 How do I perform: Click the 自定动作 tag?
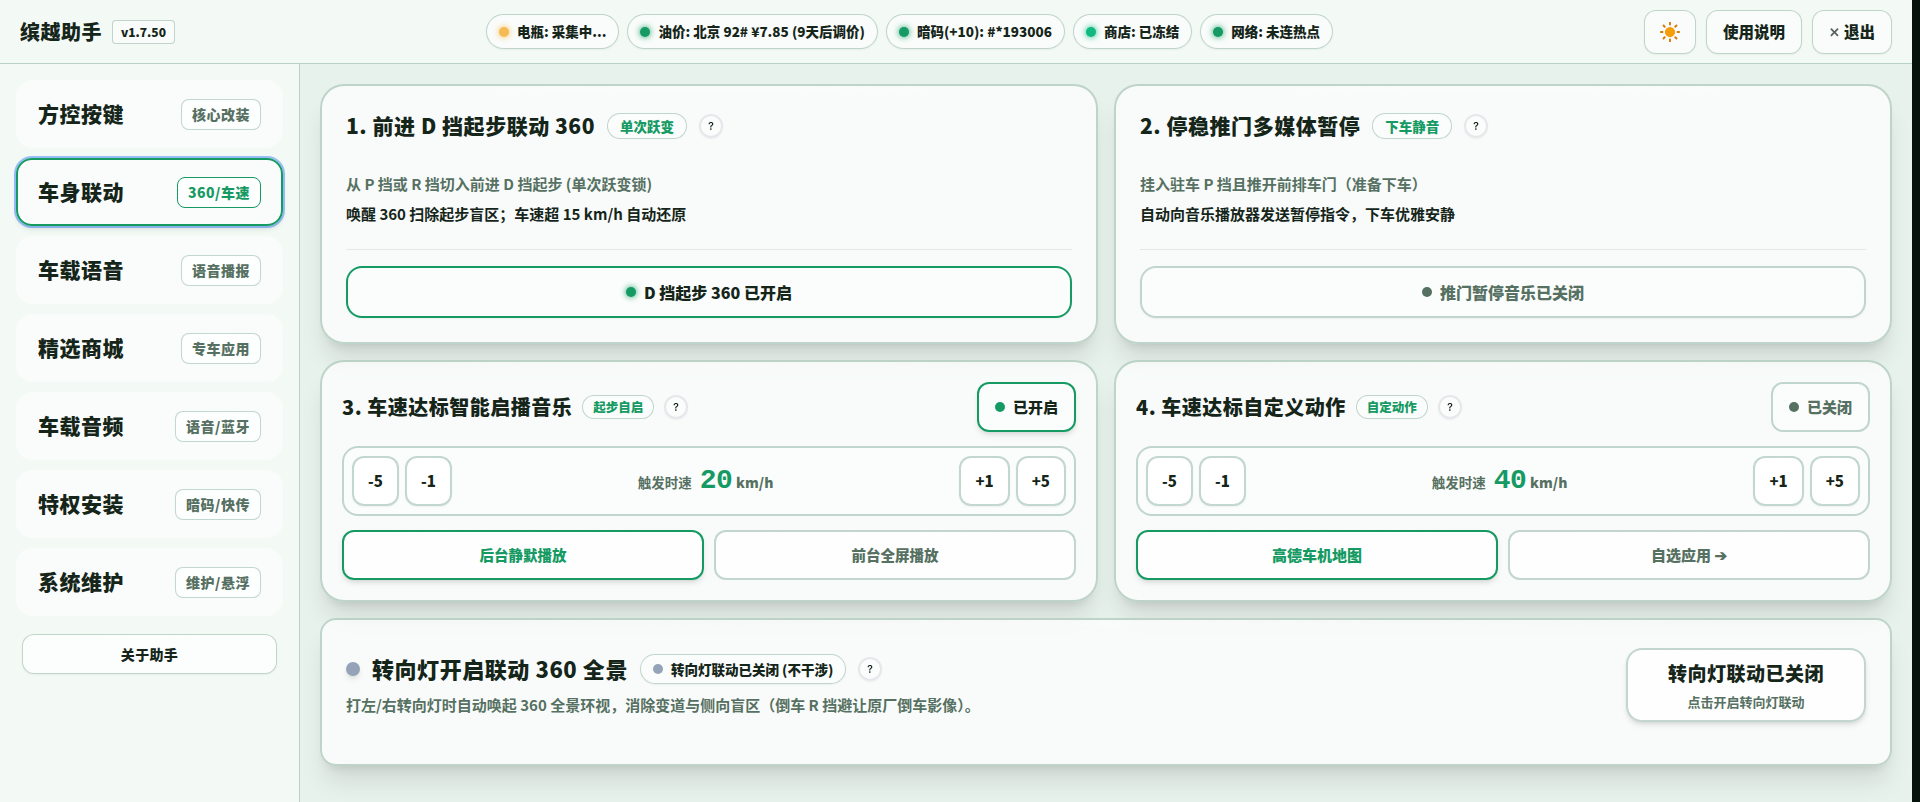pyautogui.click(x=1392, y=407)
